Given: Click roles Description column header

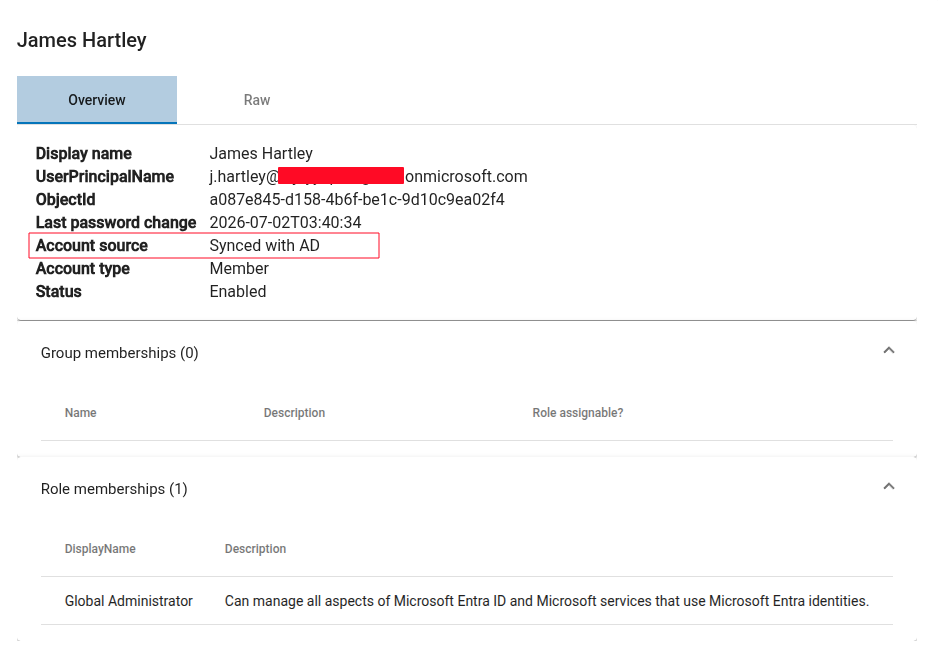Looking at the screenshot, I should click(255, 549).
